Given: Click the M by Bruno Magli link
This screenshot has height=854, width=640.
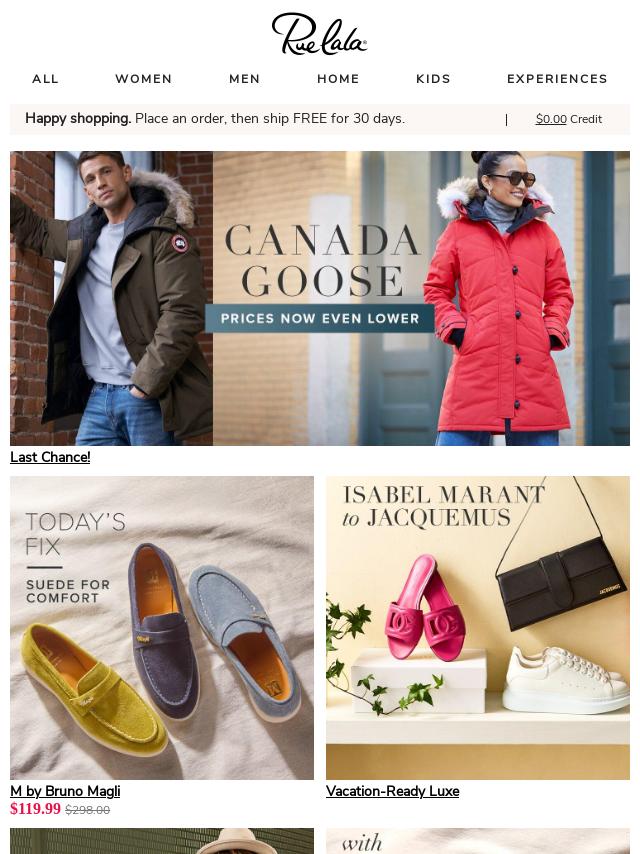Looking at the screenshot, I should (65, 791).
